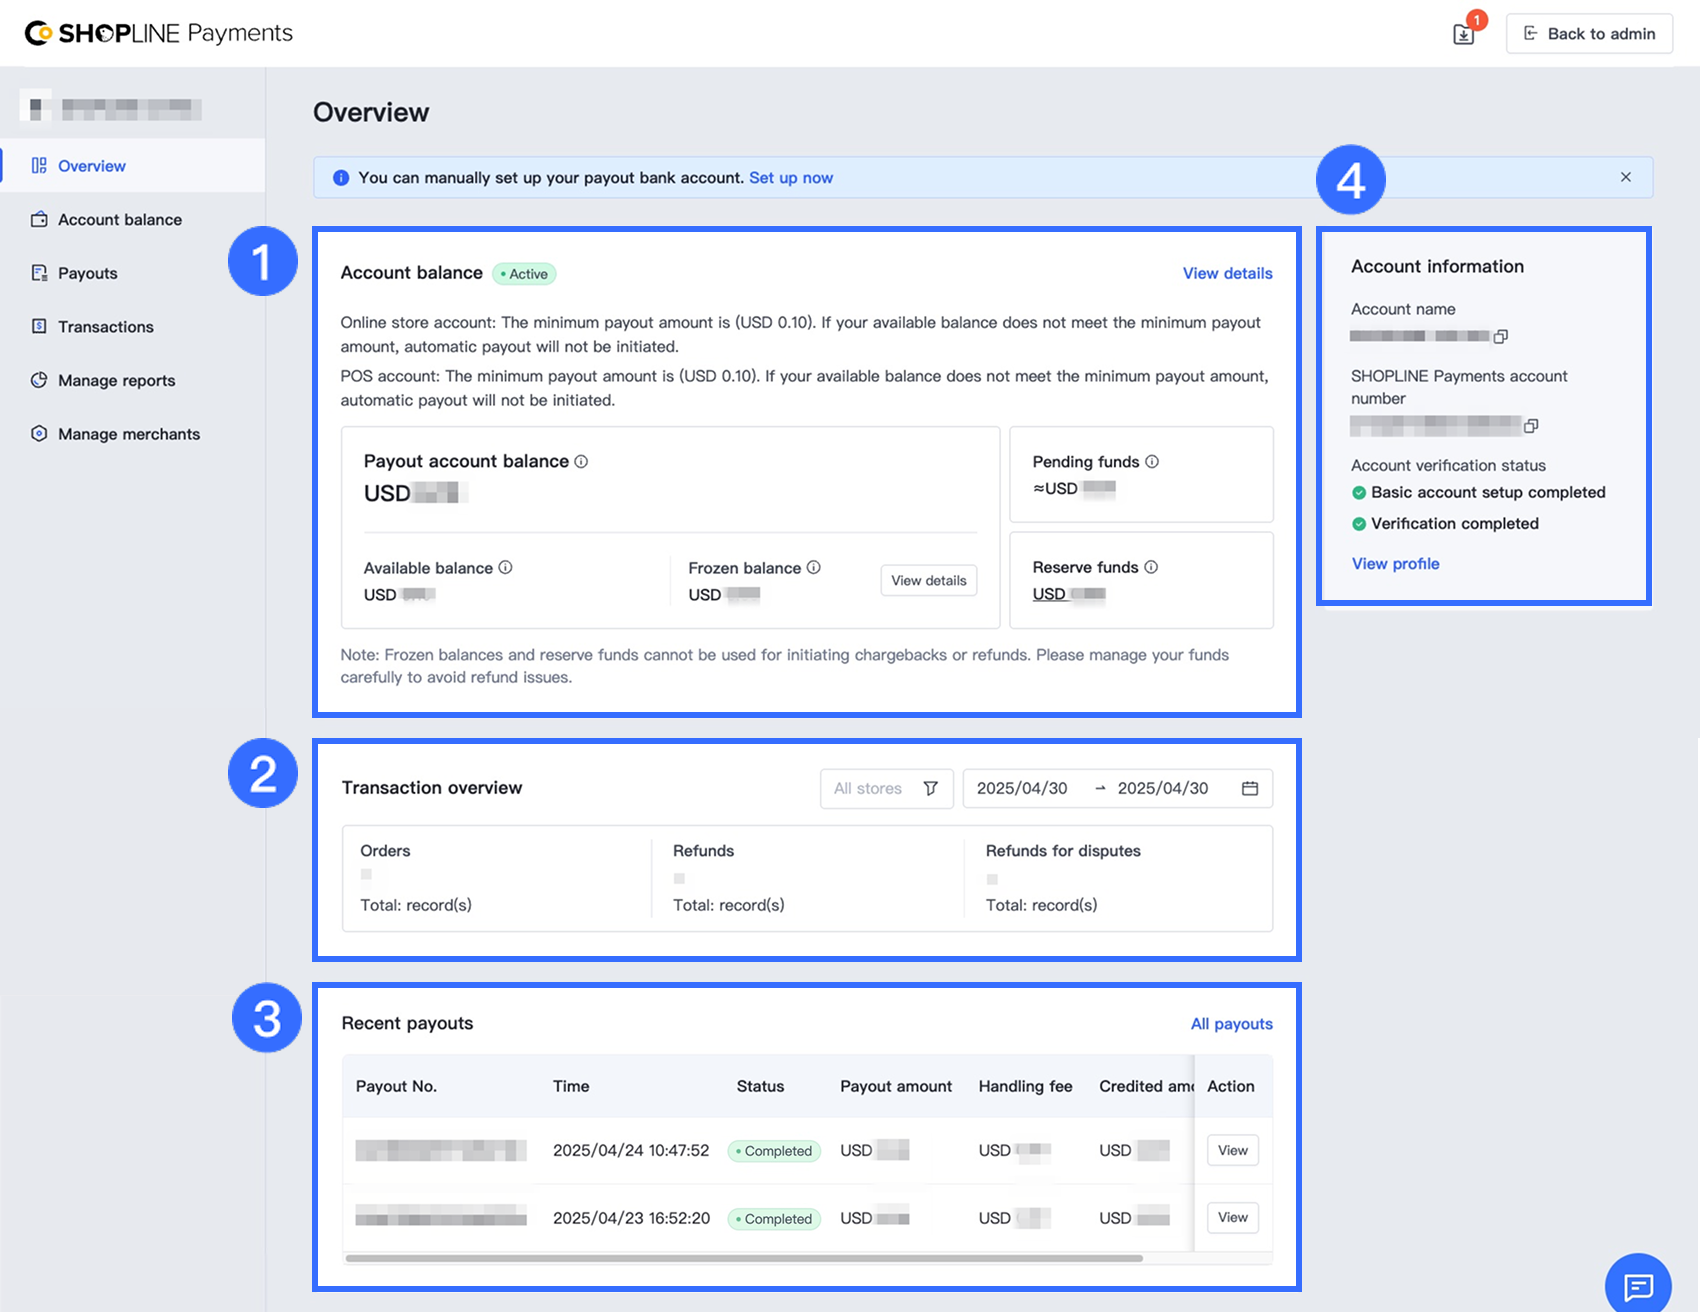View the 2025/04/23 16:52:20 payout
Image resolution: width=1700 pixels, height=1312 pixels.
pos(1232,1217)
